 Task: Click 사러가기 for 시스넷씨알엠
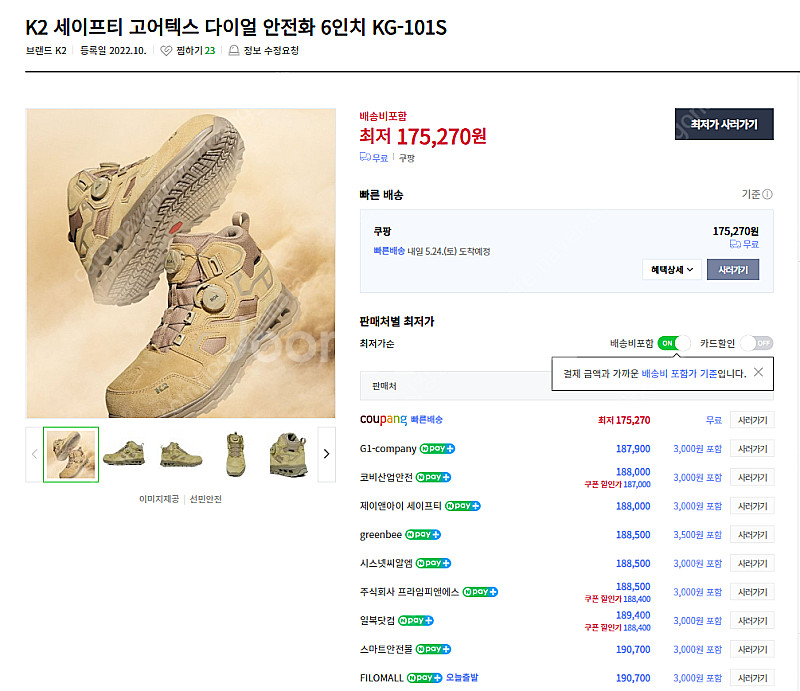click(752, 563)
